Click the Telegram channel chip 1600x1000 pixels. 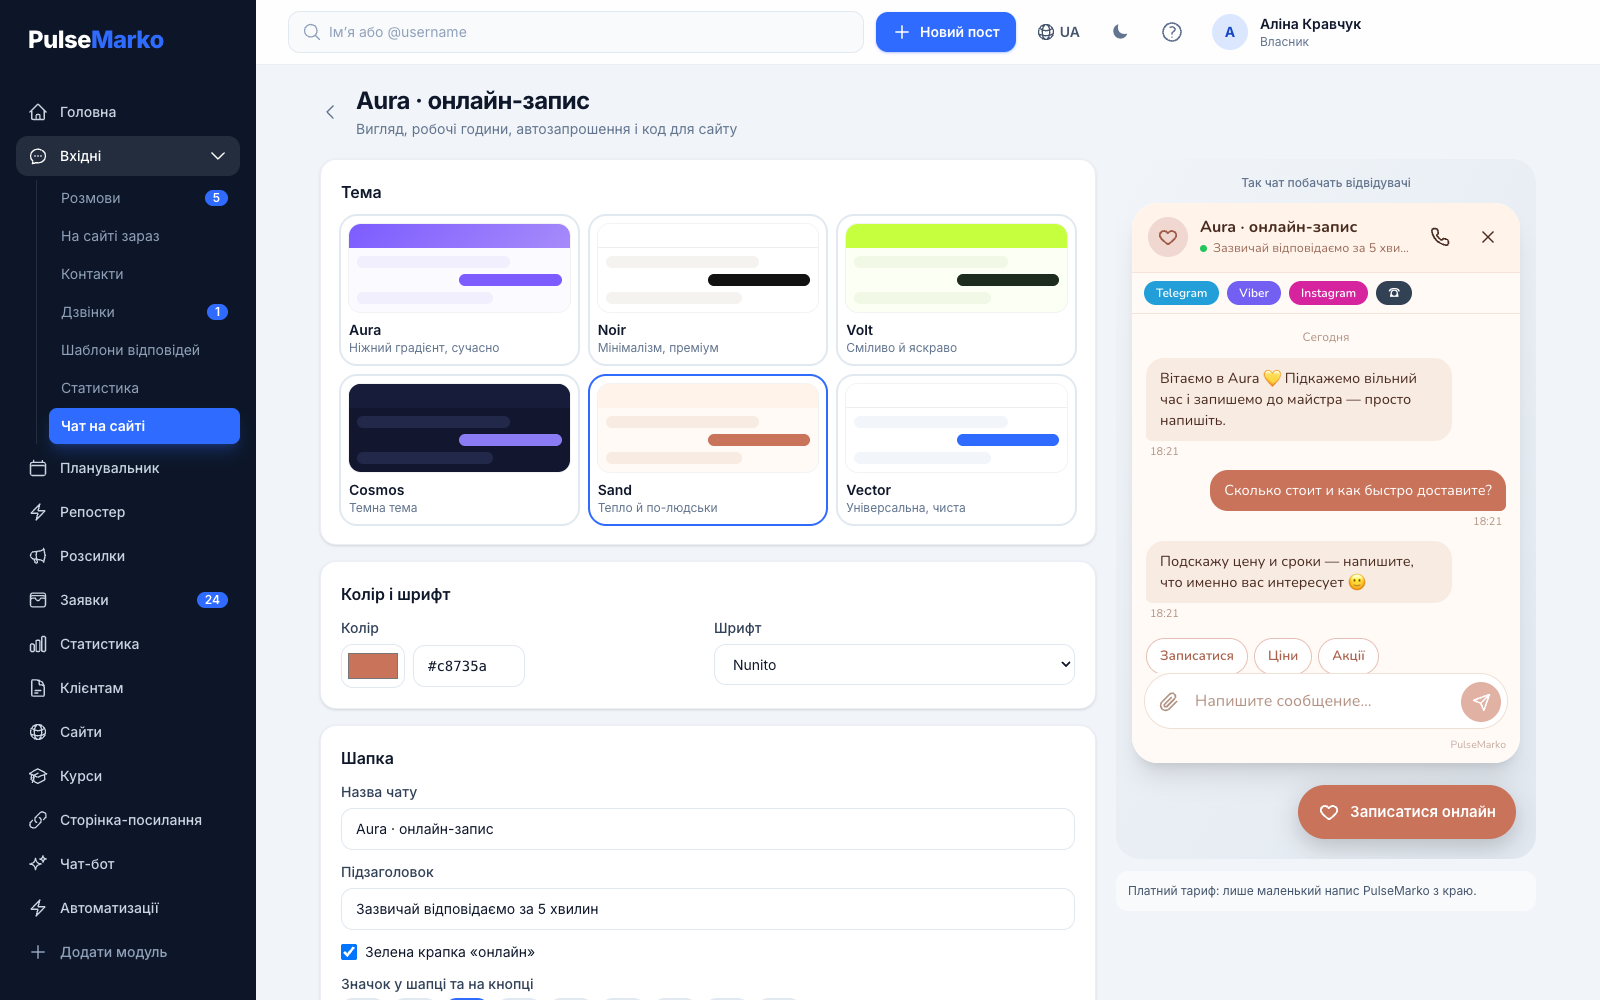click(1181, 293)
